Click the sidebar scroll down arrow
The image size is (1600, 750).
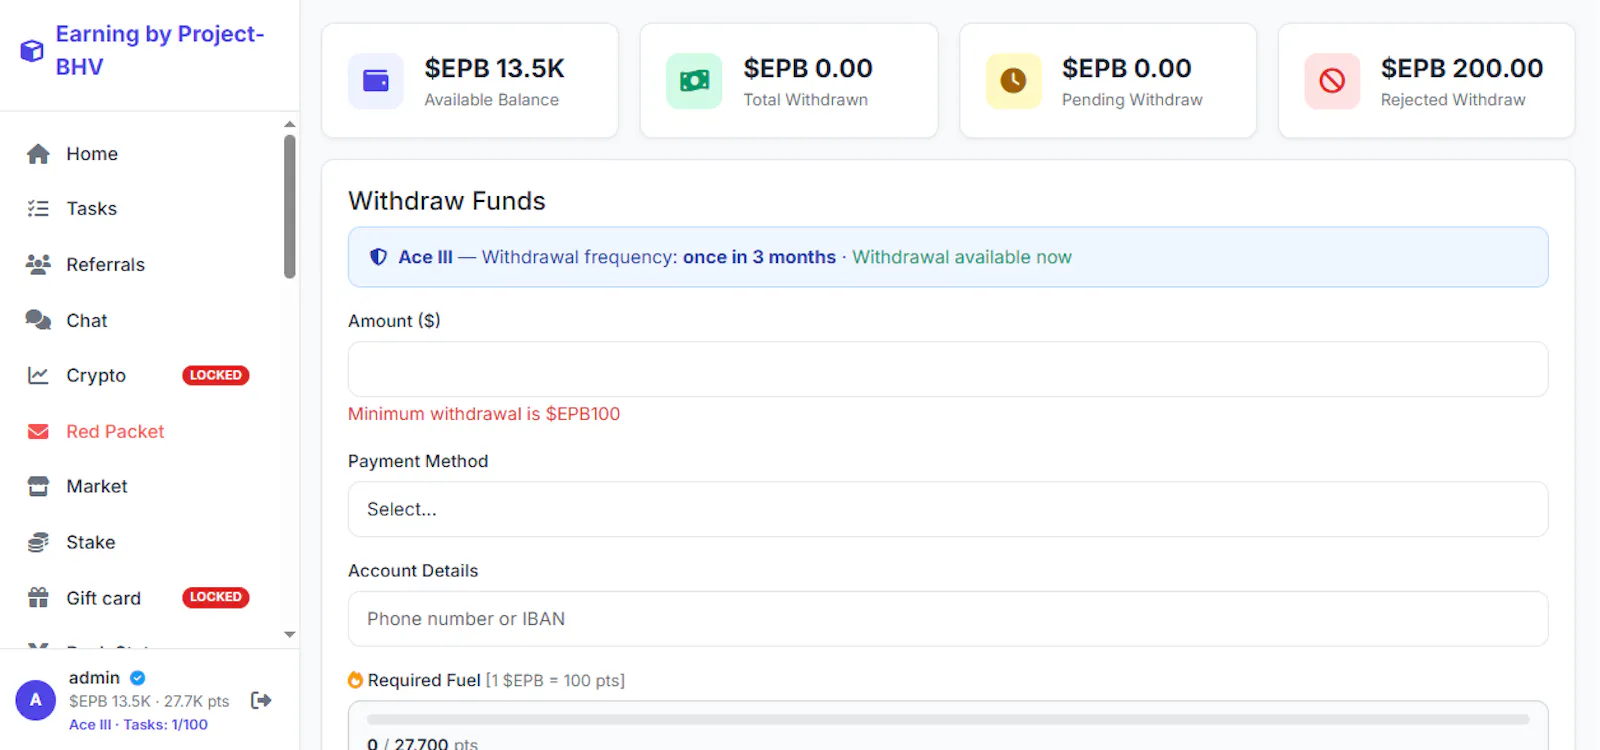(x=289, y=634)
